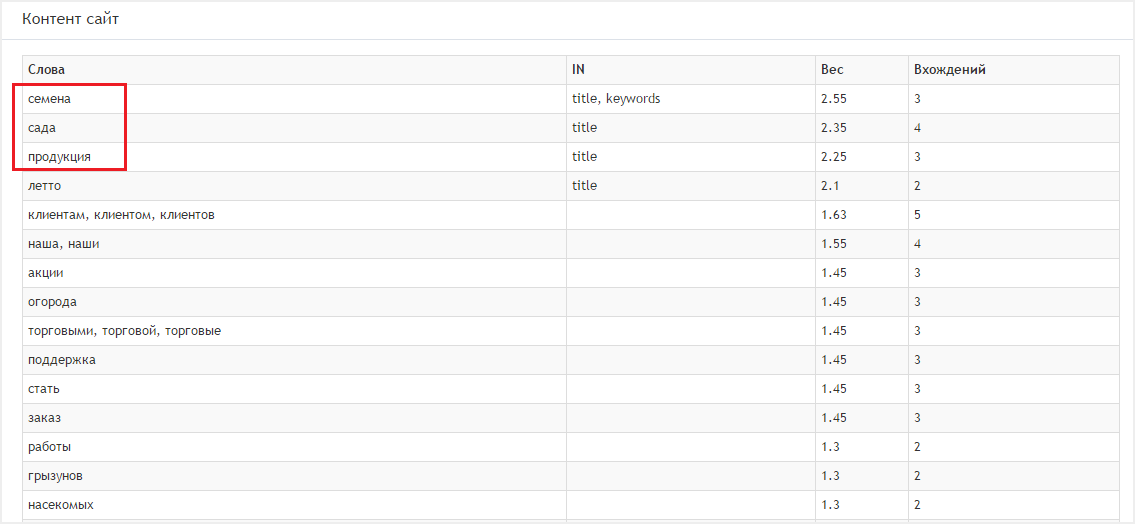Select the word семена in the table
Screen dimensions: 1135x524
(50, 99)
